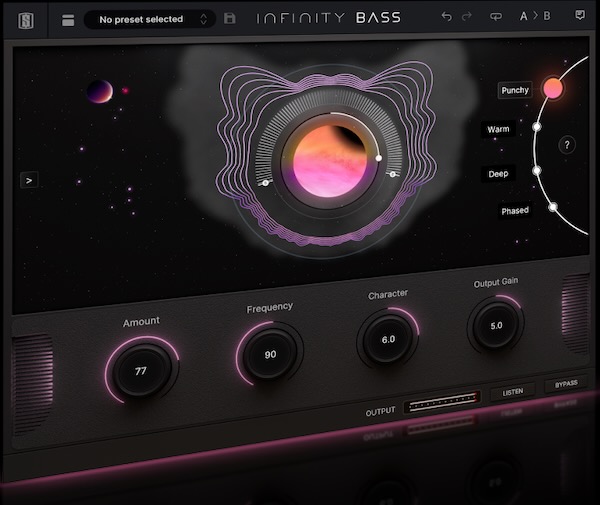Viewport: 600px width, 505px height.
Task: Click the 'Character' label text
Action: click(x=388, y=295)
